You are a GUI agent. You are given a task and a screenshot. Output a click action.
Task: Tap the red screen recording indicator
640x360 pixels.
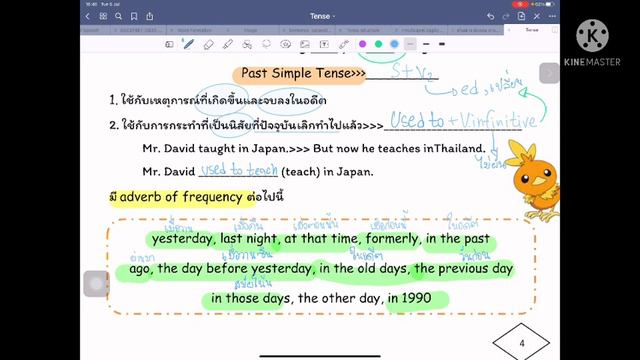point(520,4)
